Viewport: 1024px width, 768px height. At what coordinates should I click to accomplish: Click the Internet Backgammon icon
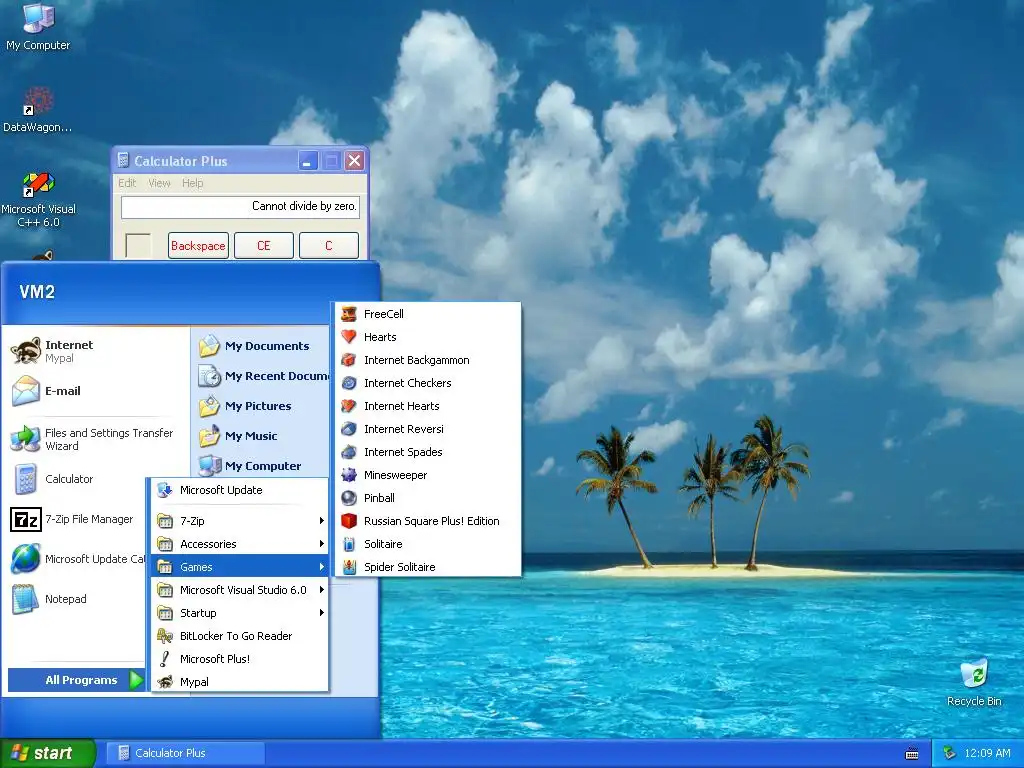click(349, 360)
